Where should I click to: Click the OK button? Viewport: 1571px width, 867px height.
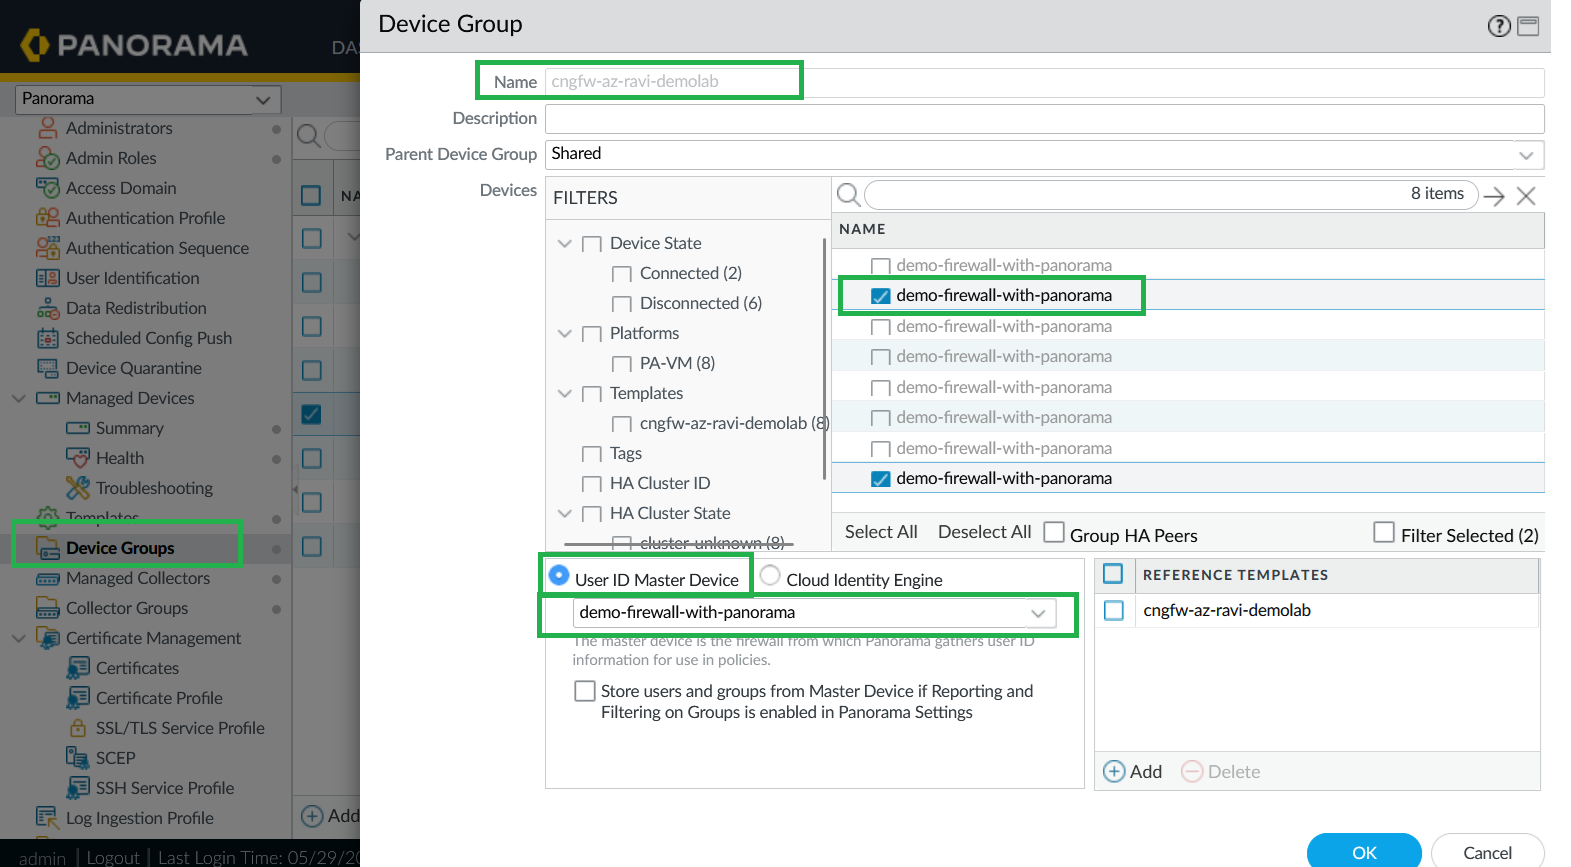click(x=1363, y=851)
